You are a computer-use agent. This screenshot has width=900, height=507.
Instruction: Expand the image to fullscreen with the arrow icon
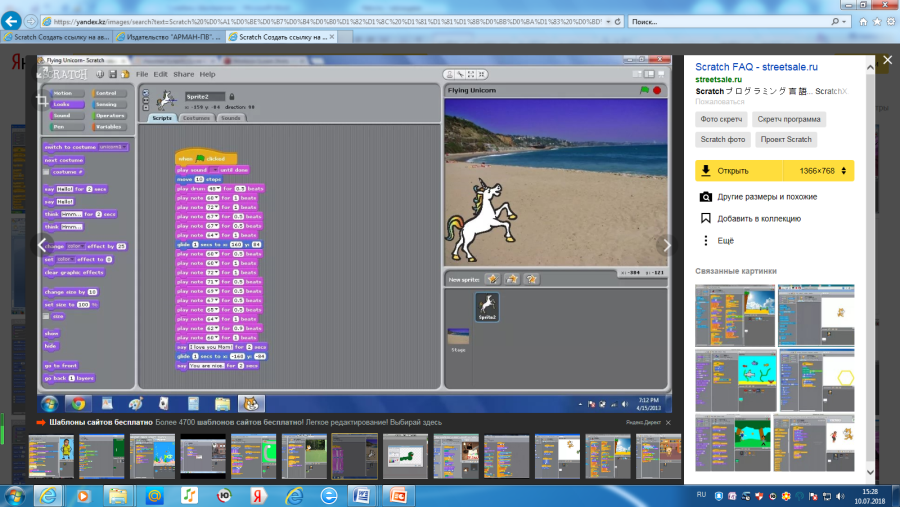(42, 73)
